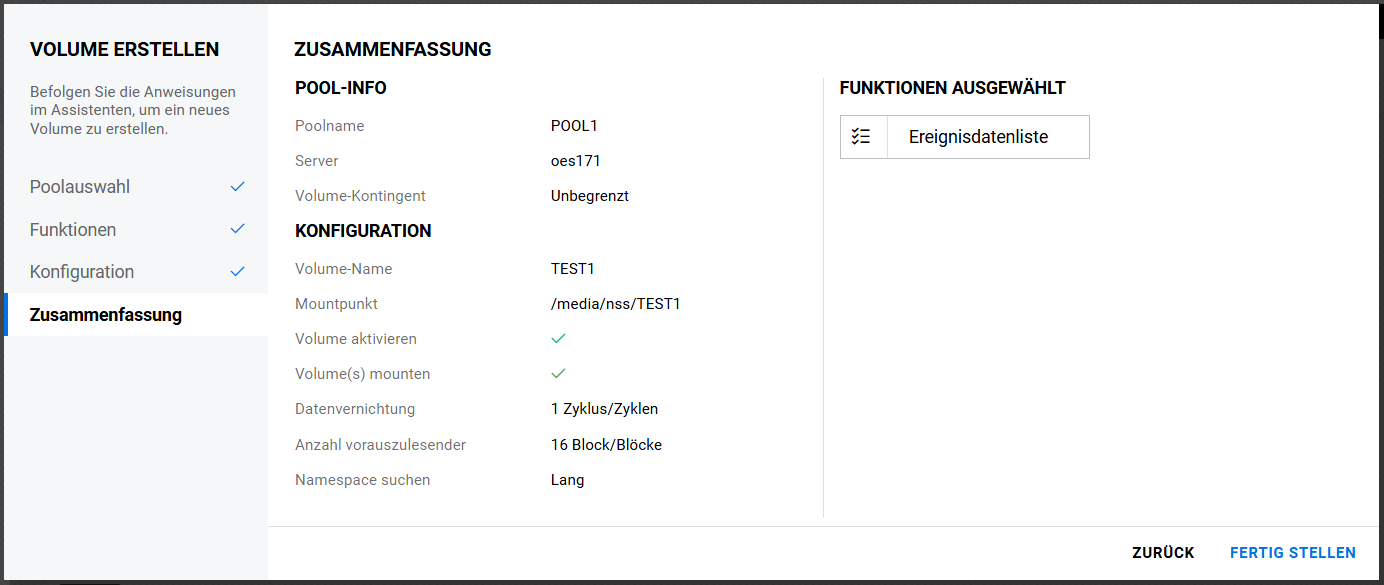Screen dimensions: 1384x585
Task: Click the 16 Block/Blöcke value
Action: [606, 445]
